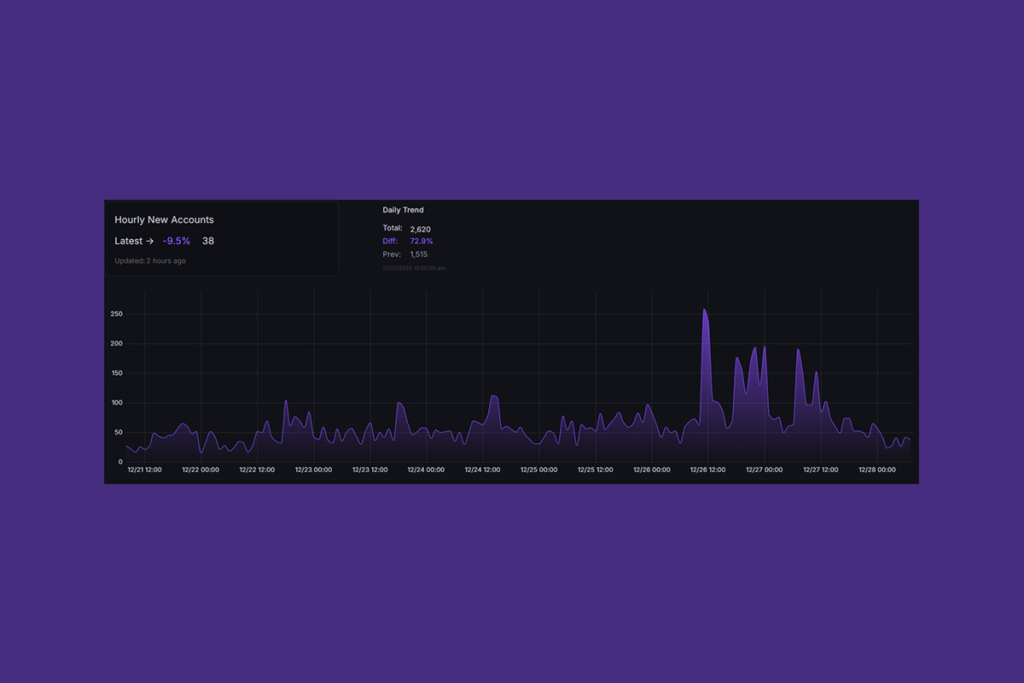Screen dimensions: 1024x683
Task: Select the 100 gridline label
Action: (115, 402)
